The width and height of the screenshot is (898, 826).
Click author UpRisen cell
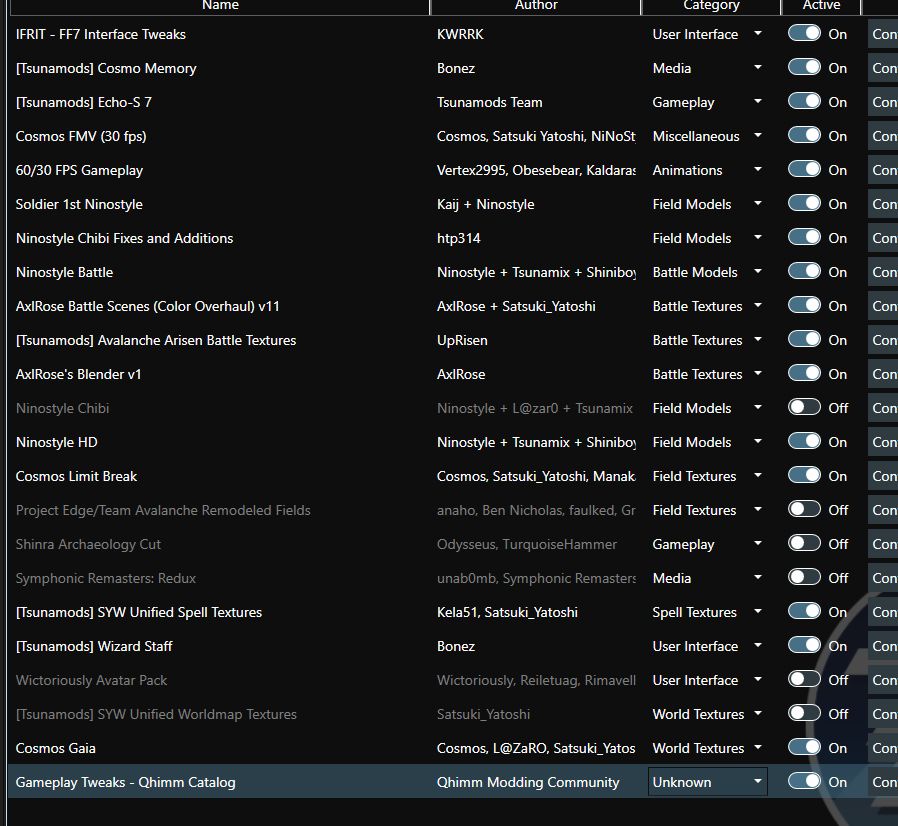pos(462,340)
